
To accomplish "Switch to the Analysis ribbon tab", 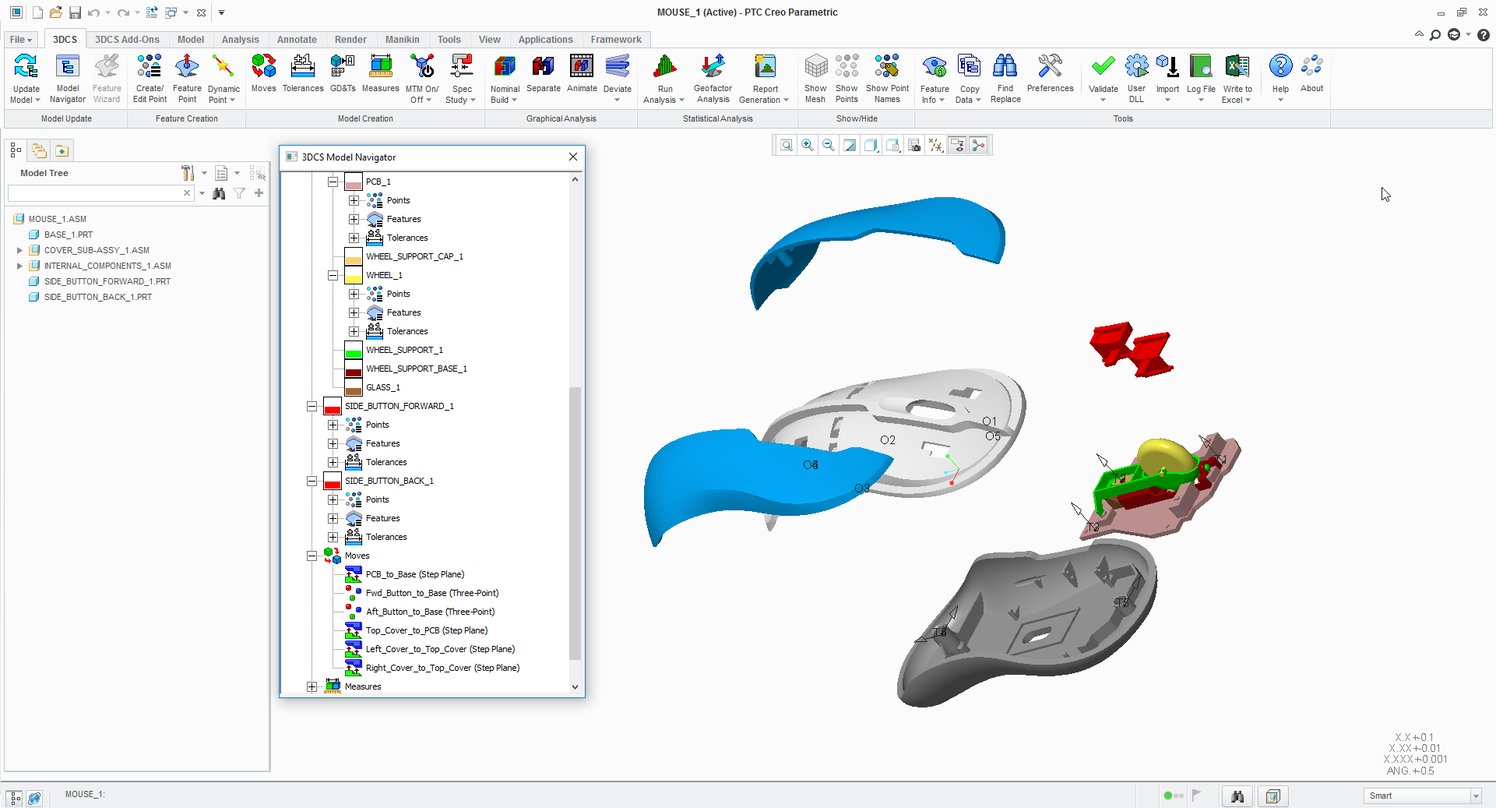I will [240, 39].
